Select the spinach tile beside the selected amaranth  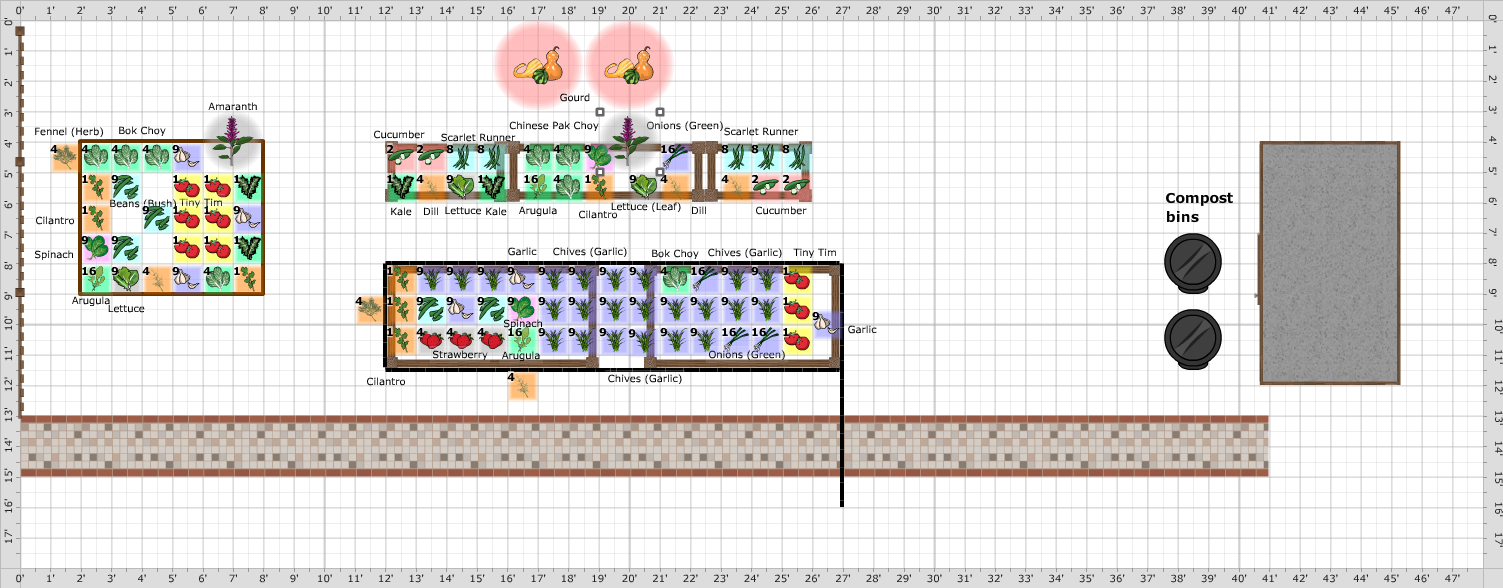[x=599, y=156]
